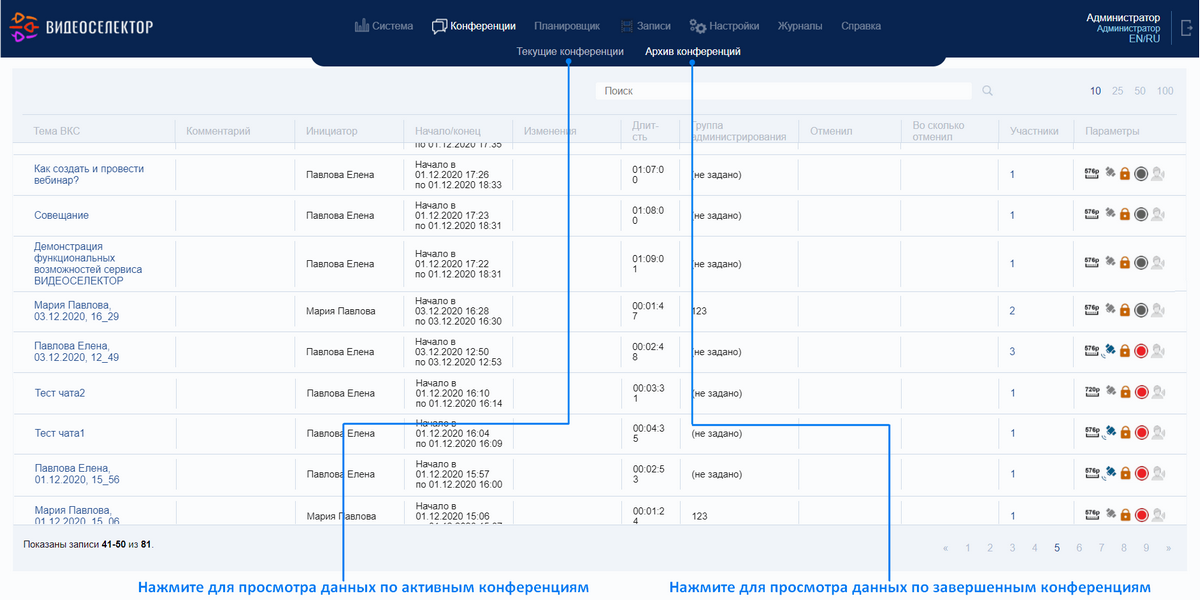Click participant icon in Тест чата1 row
This screenshot has height=600, width=1200.
point(1158,433)
